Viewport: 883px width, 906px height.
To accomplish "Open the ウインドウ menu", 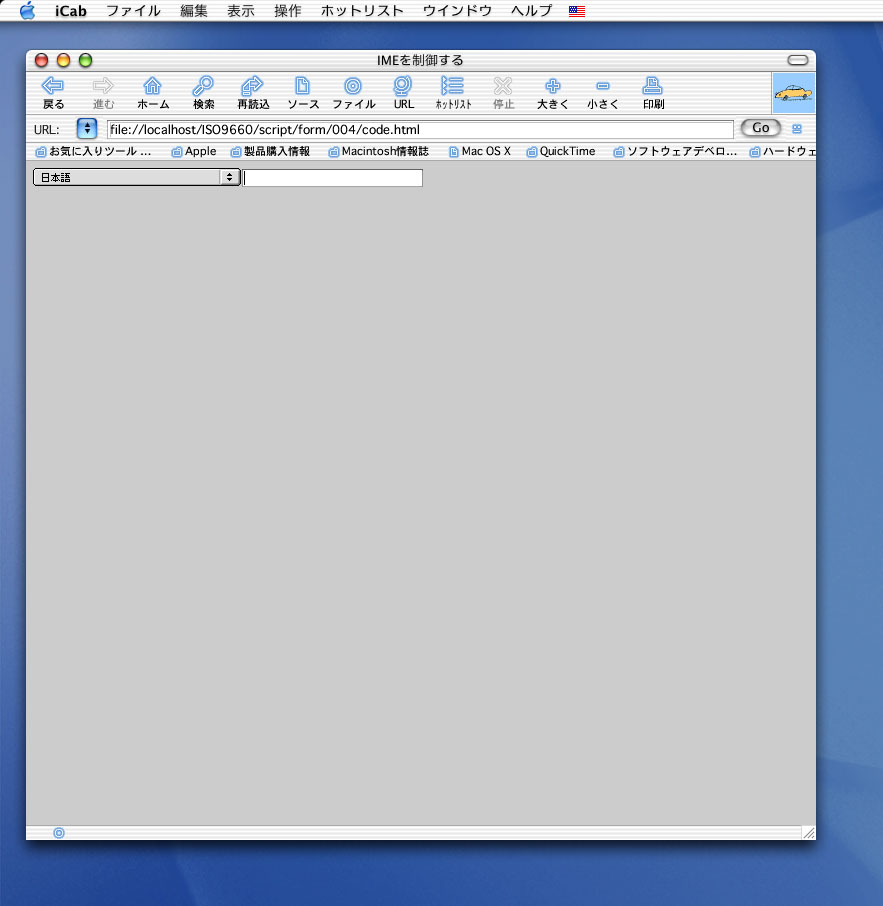I will [457, 11].
